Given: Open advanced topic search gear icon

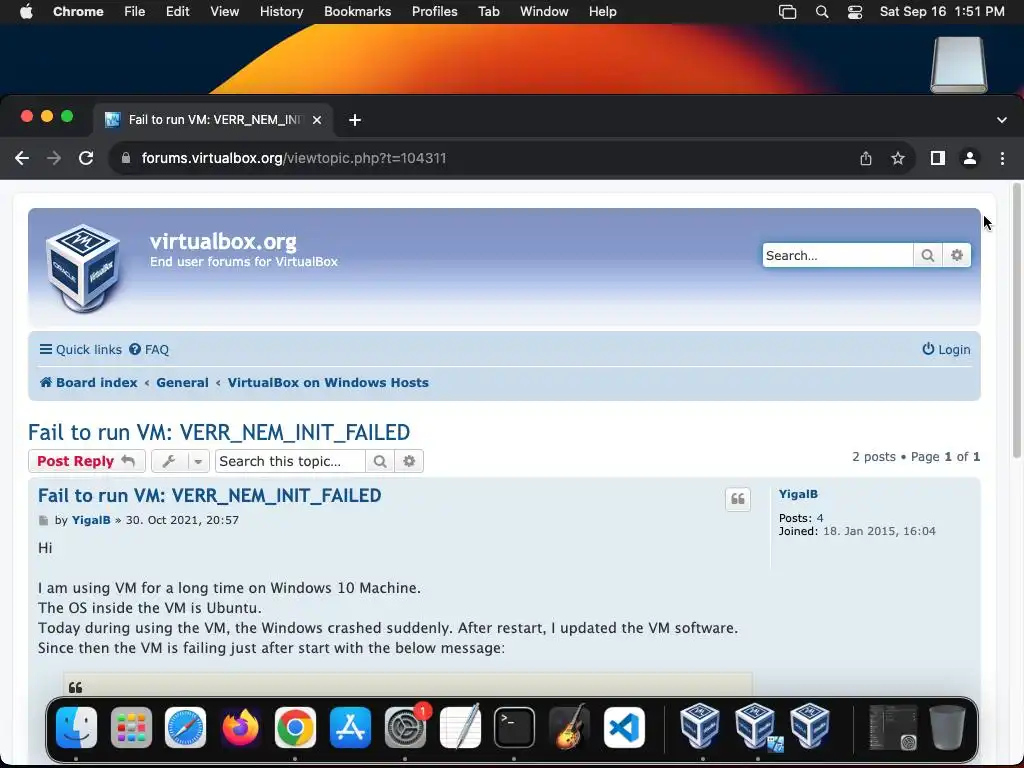Looking at the screenshot, I should 409,461.
